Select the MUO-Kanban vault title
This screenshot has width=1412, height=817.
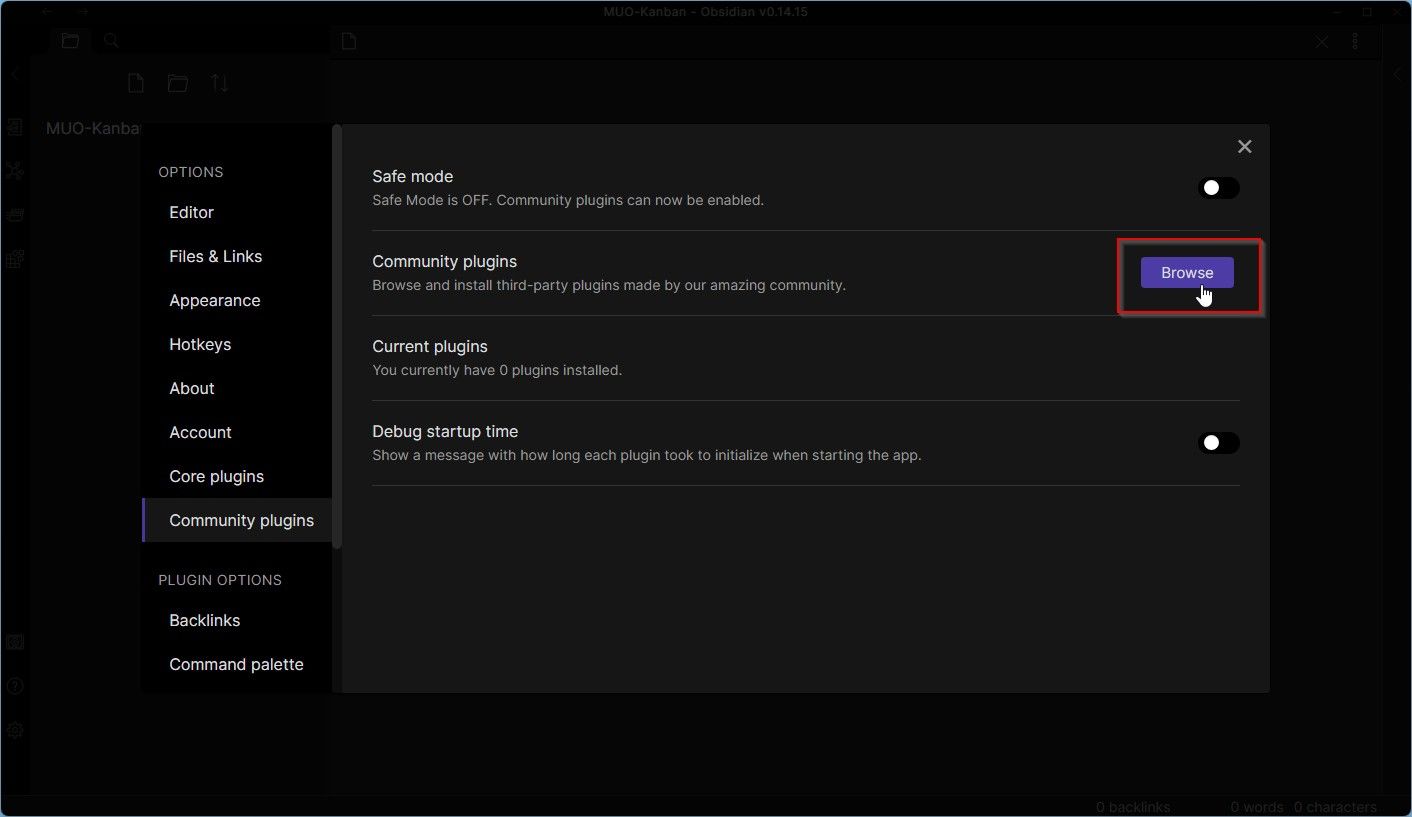[93, 128]
